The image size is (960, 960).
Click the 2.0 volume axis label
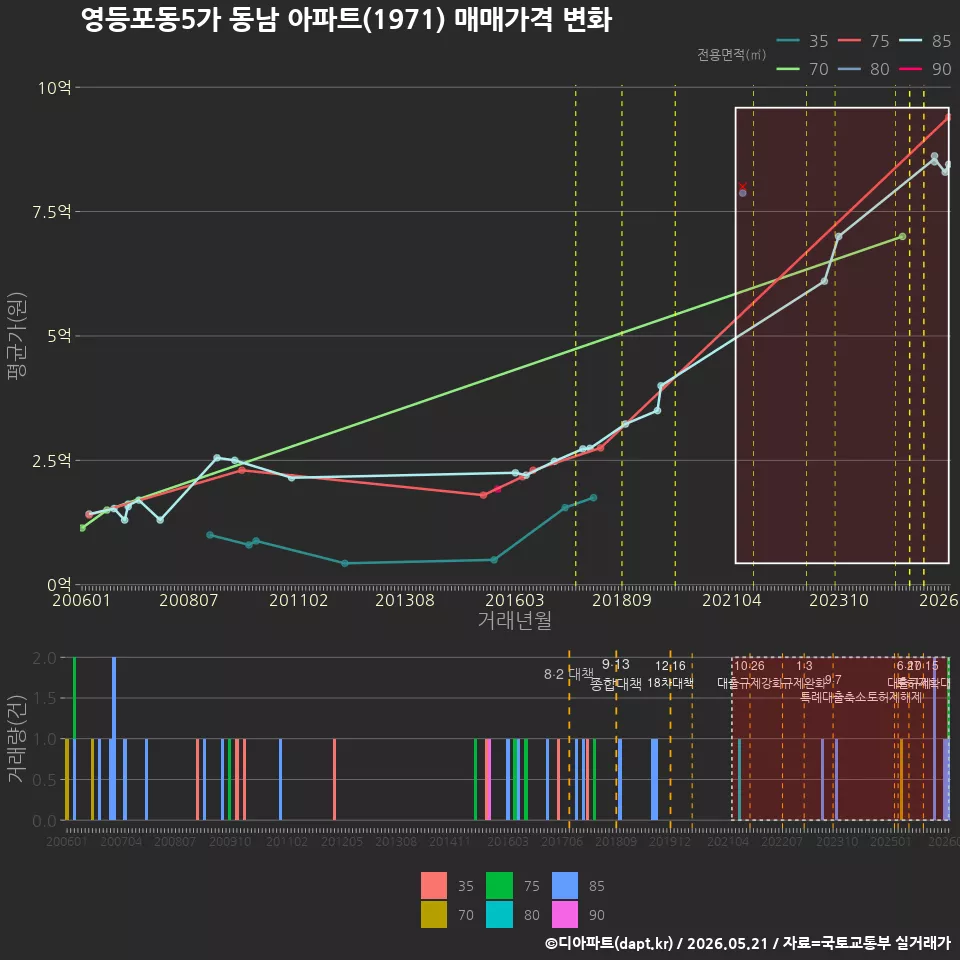coord(44,658)
